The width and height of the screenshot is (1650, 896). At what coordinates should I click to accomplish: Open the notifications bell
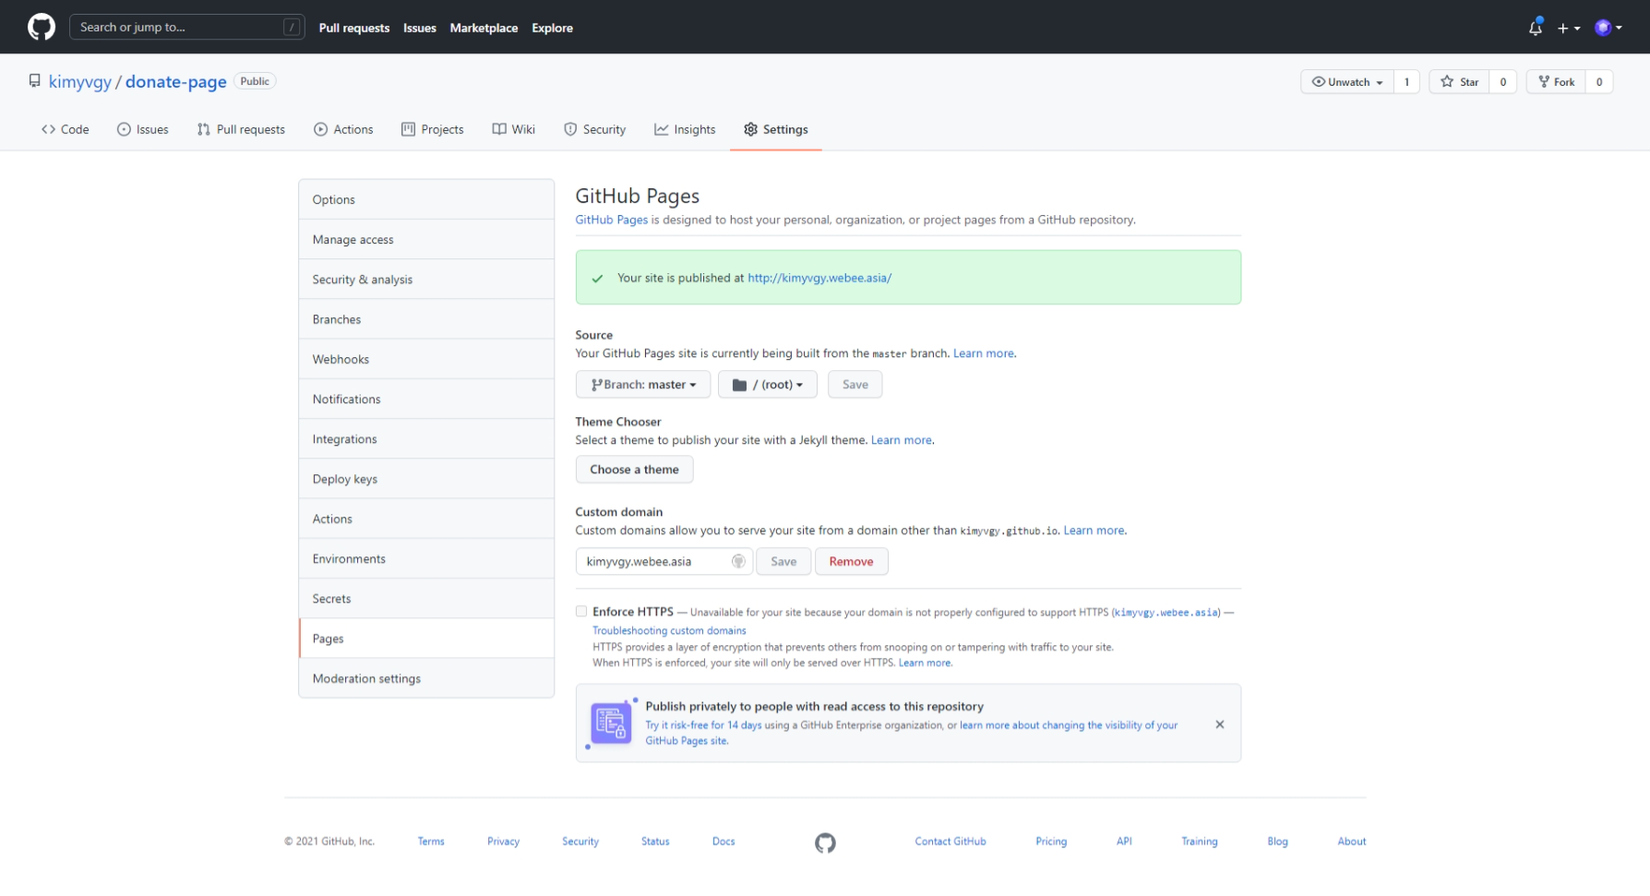1535,28
